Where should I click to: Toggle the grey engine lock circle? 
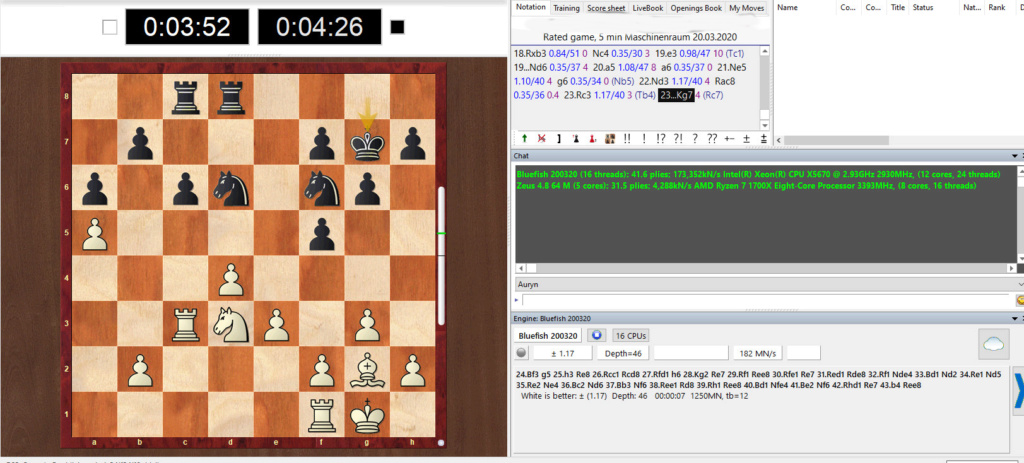(522, 353)
